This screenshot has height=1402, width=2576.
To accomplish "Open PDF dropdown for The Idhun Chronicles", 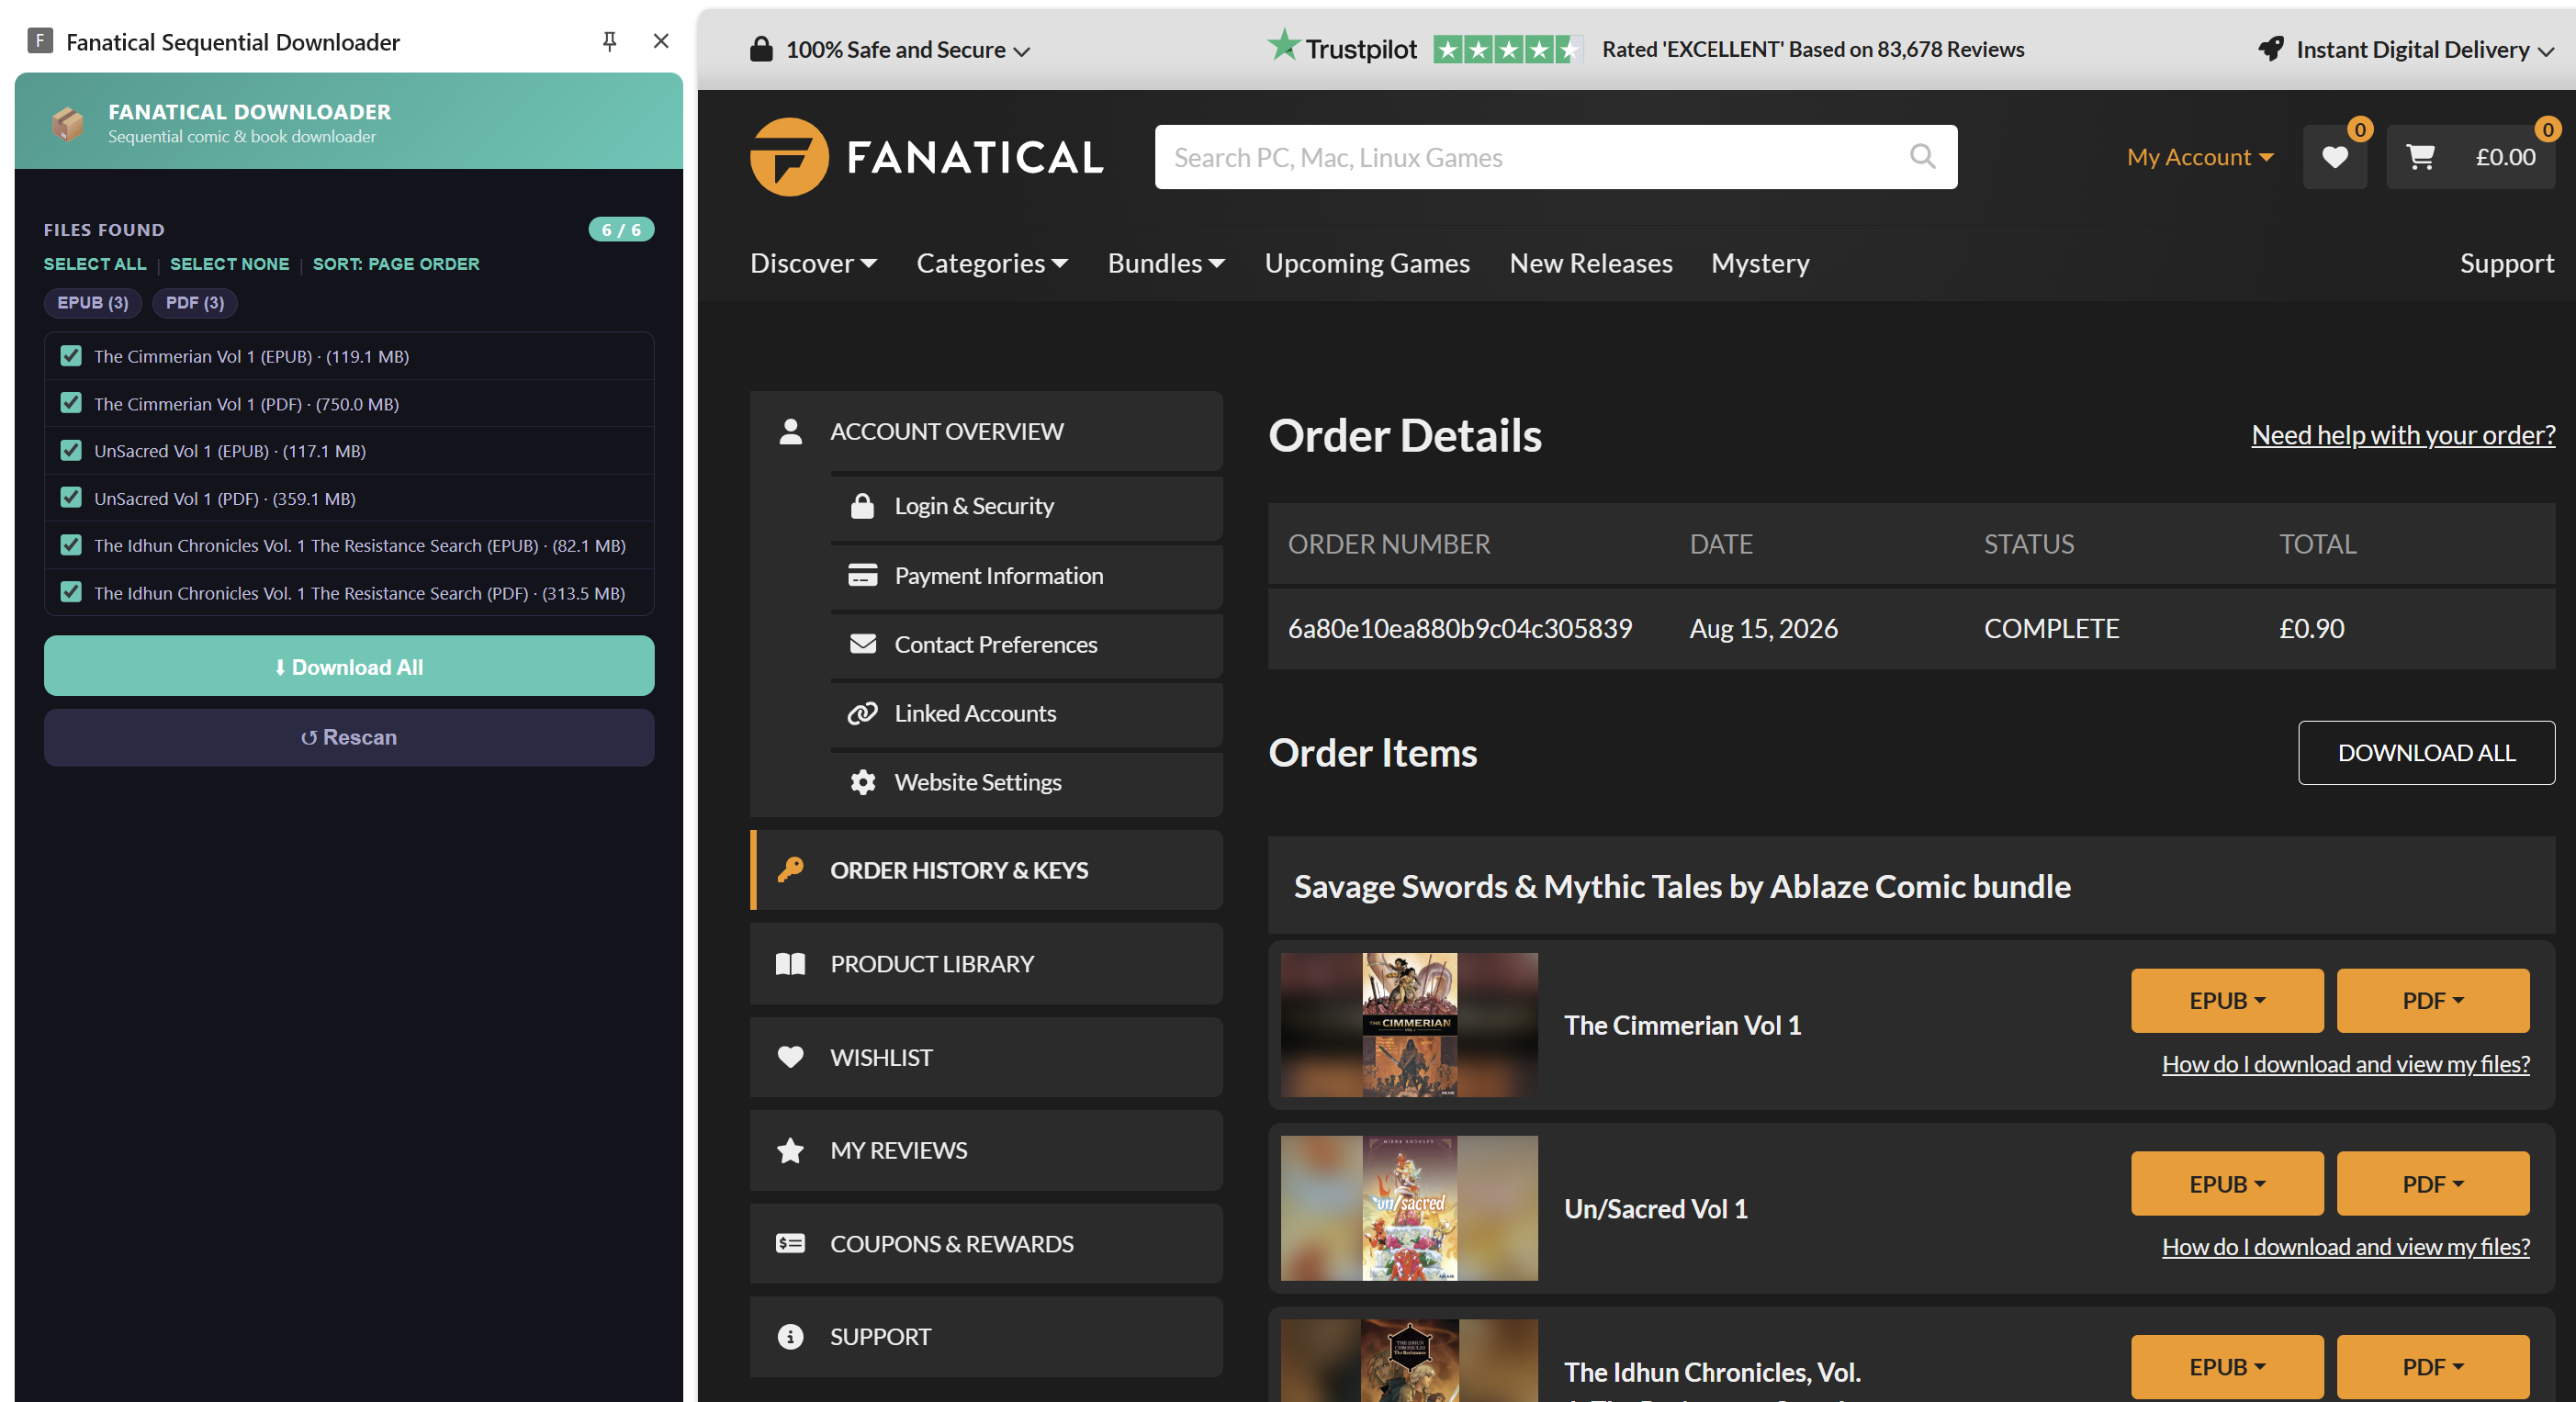I will (x=2433, y=1367).
